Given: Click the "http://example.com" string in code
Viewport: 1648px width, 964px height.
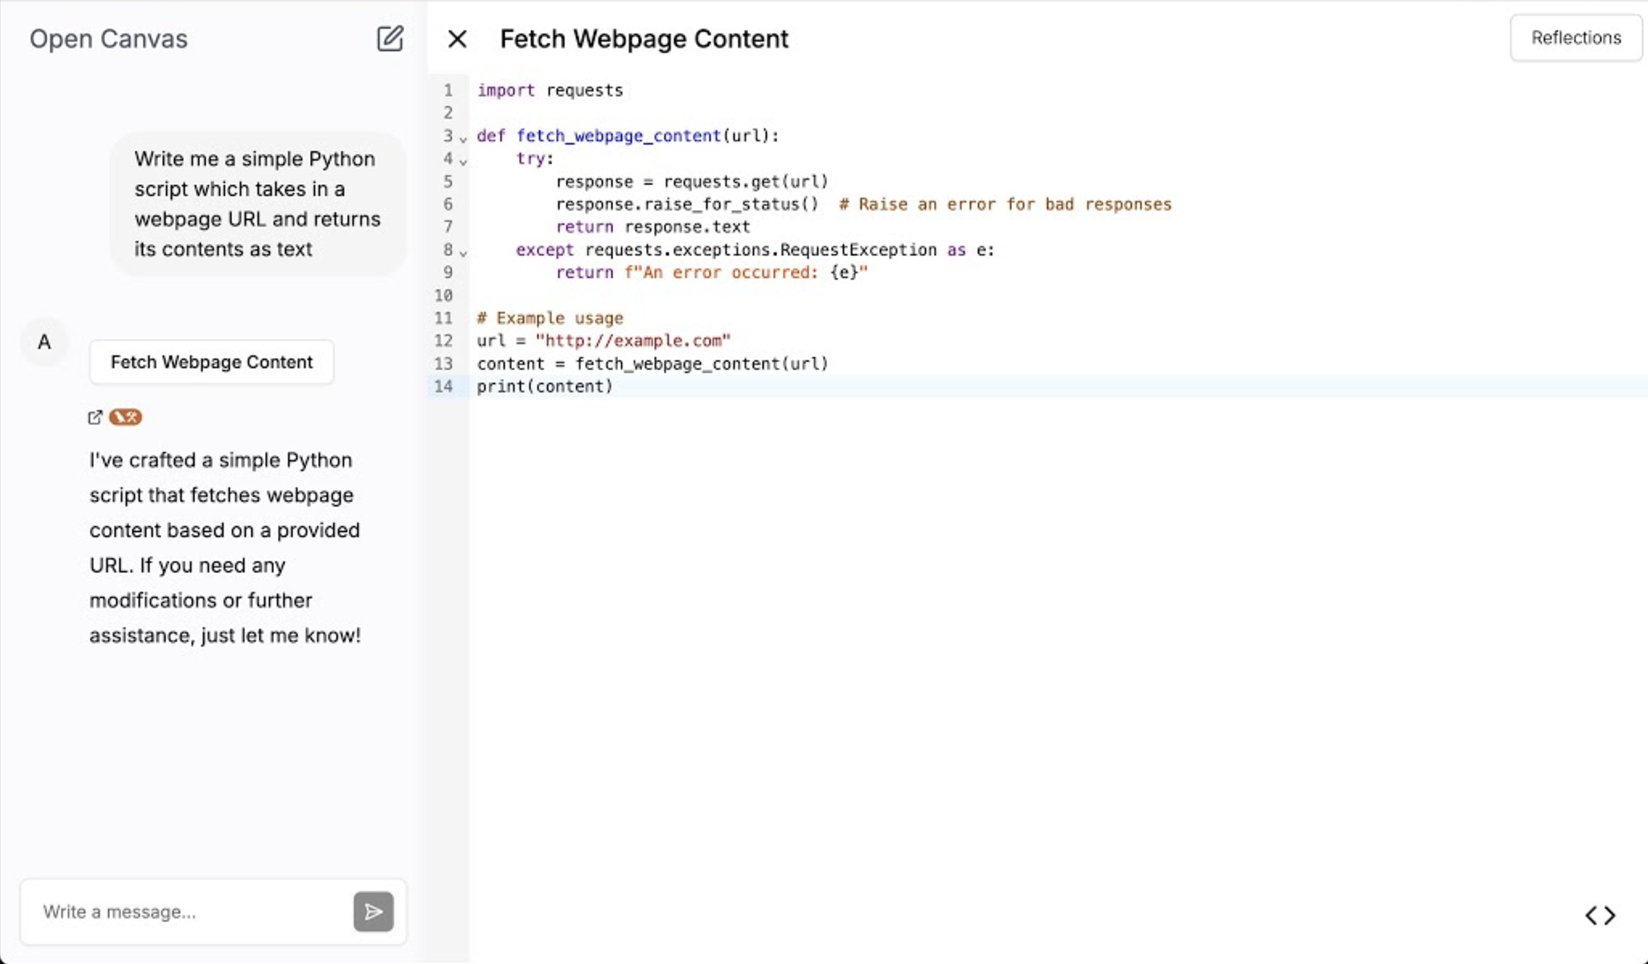Looking at the screenshot, I should pyautogui.click(x=632, y=341).
